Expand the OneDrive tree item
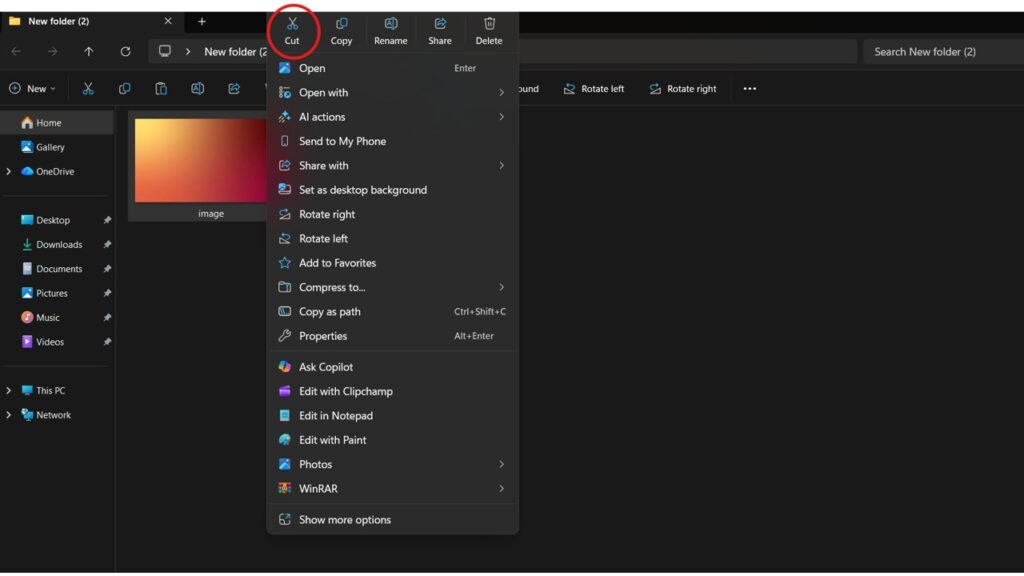This screenshot has height=576, width=1024. [x=9, y=171]
